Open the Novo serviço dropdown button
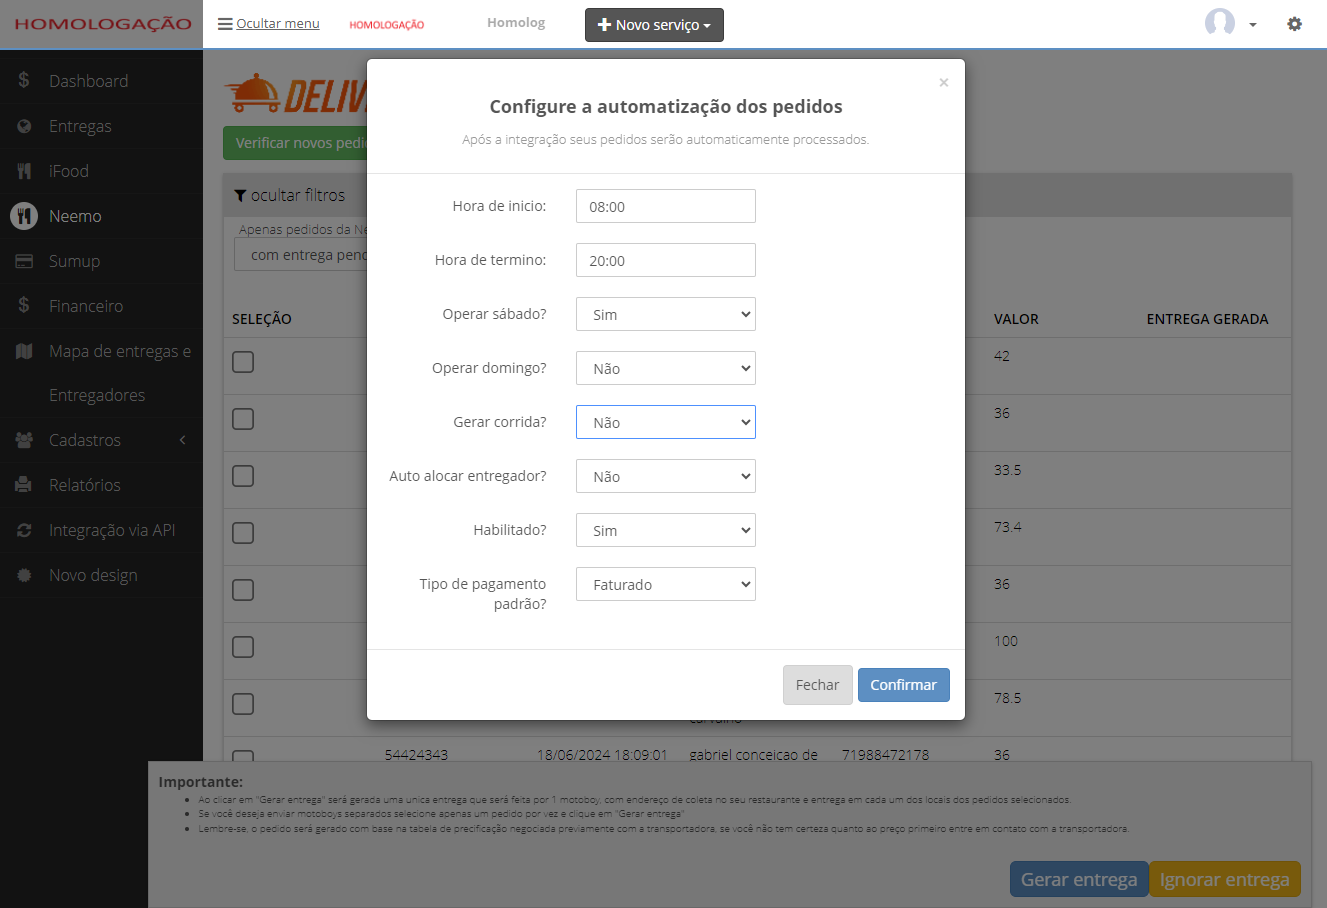 click(x=654, y=25)
